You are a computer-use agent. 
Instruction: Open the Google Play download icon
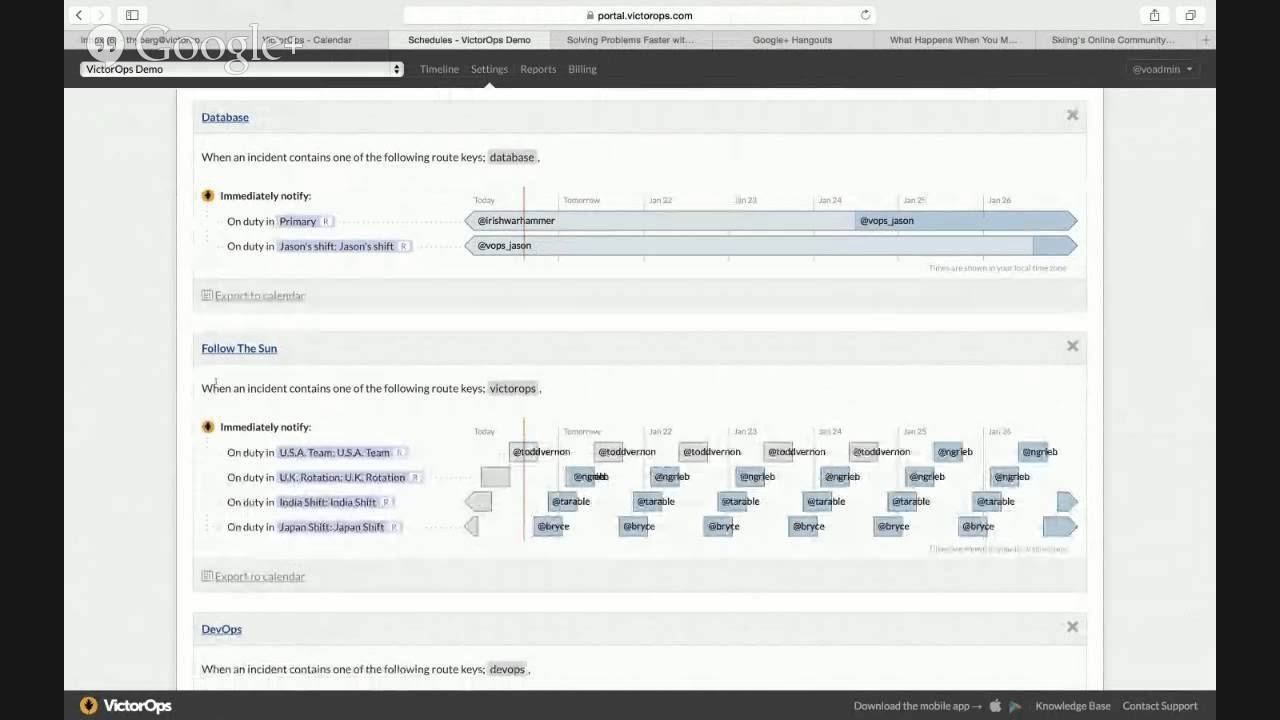(1015, 706)
